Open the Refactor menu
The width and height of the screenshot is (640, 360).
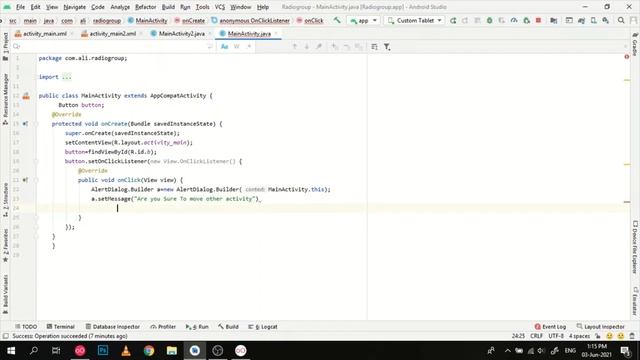pos(146,7)
